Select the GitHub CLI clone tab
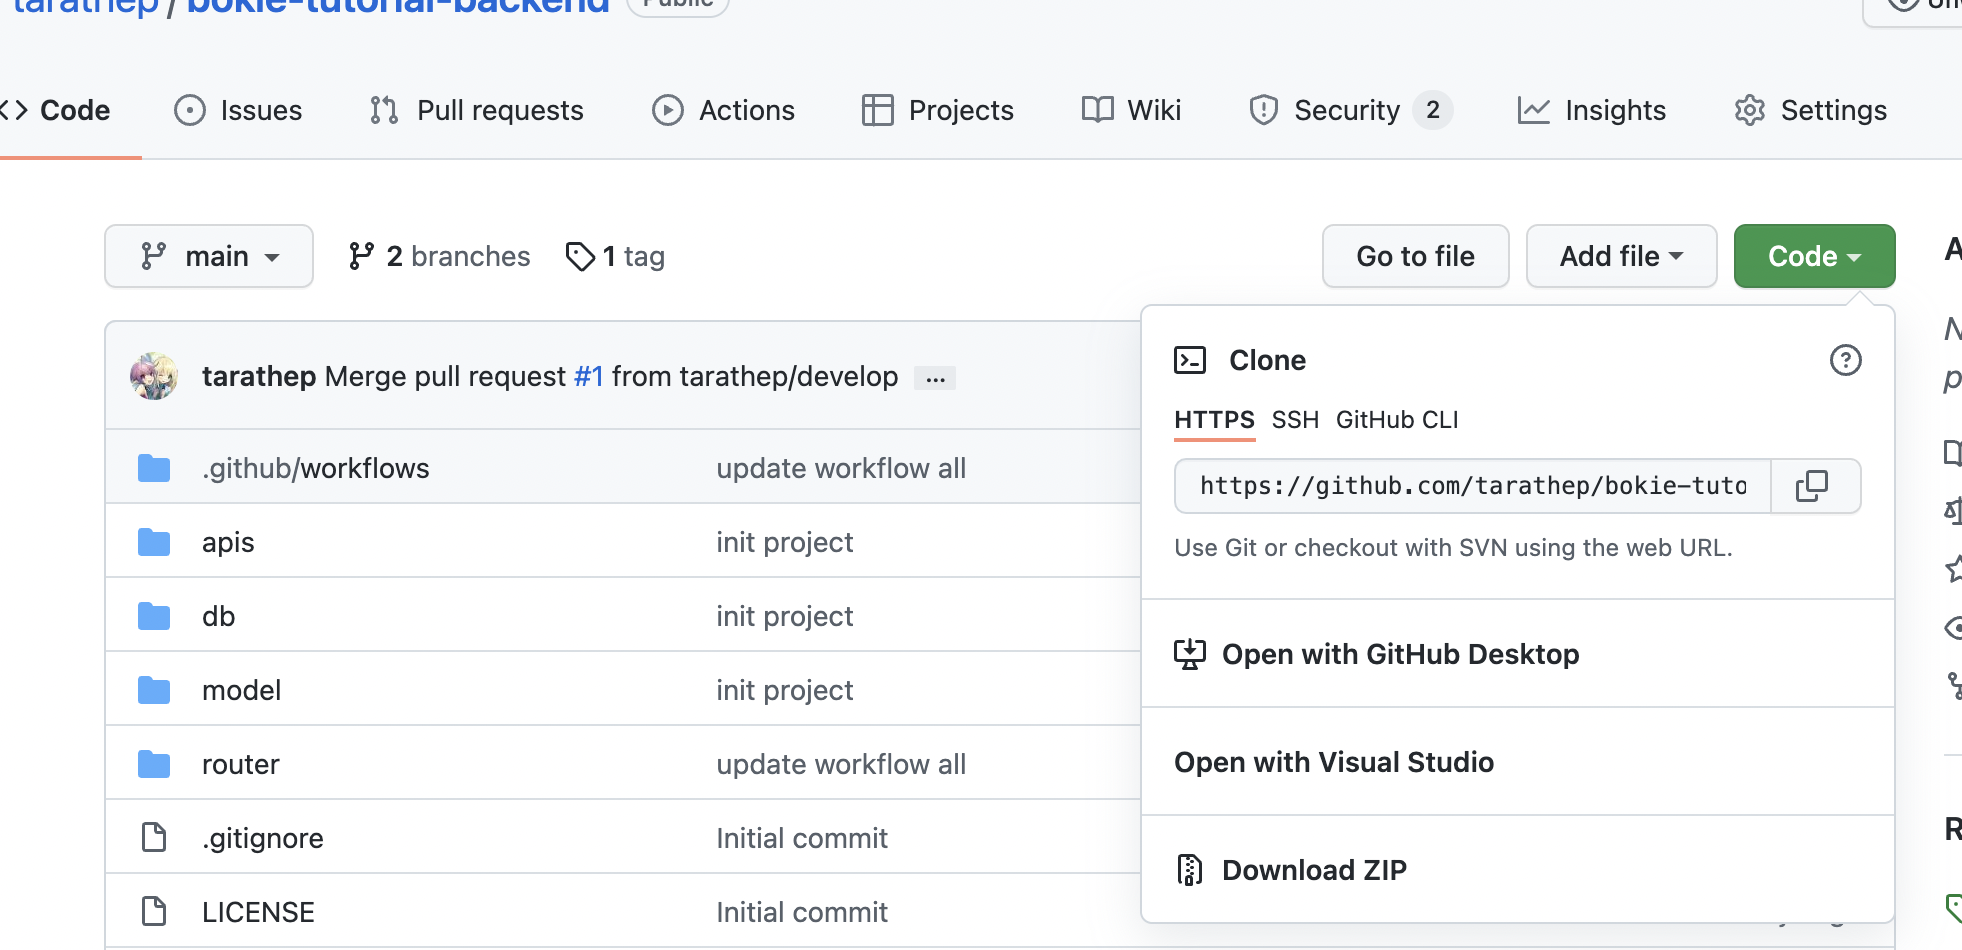Viewport: 1962px width, 950px height. [x=1397, y=420]
